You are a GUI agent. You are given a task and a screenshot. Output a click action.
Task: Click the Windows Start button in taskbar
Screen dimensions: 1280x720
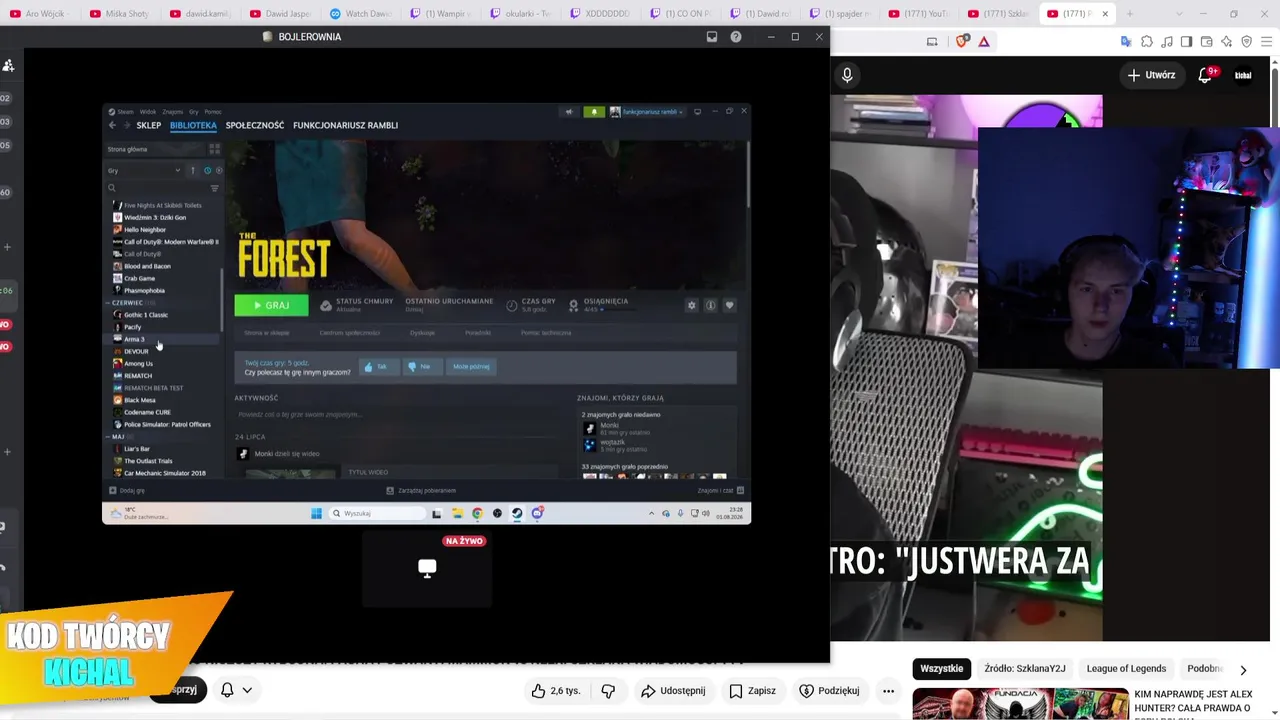(x=316, y=513)
